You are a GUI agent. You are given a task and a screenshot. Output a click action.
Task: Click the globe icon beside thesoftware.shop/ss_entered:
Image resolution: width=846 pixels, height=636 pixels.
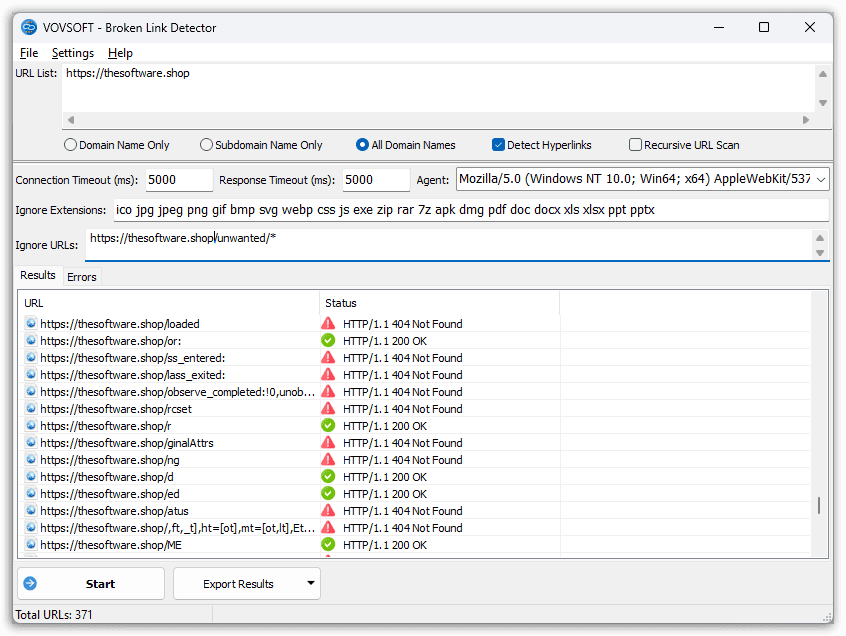(x=31, y=357)
